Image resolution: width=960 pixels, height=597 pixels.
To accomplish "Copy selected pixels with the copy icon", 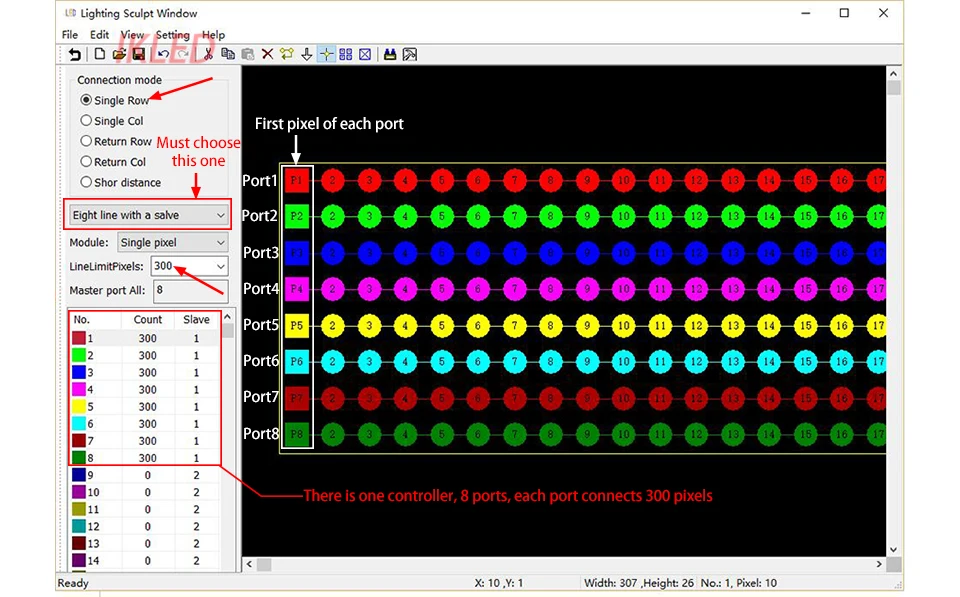I will (228, 54).
